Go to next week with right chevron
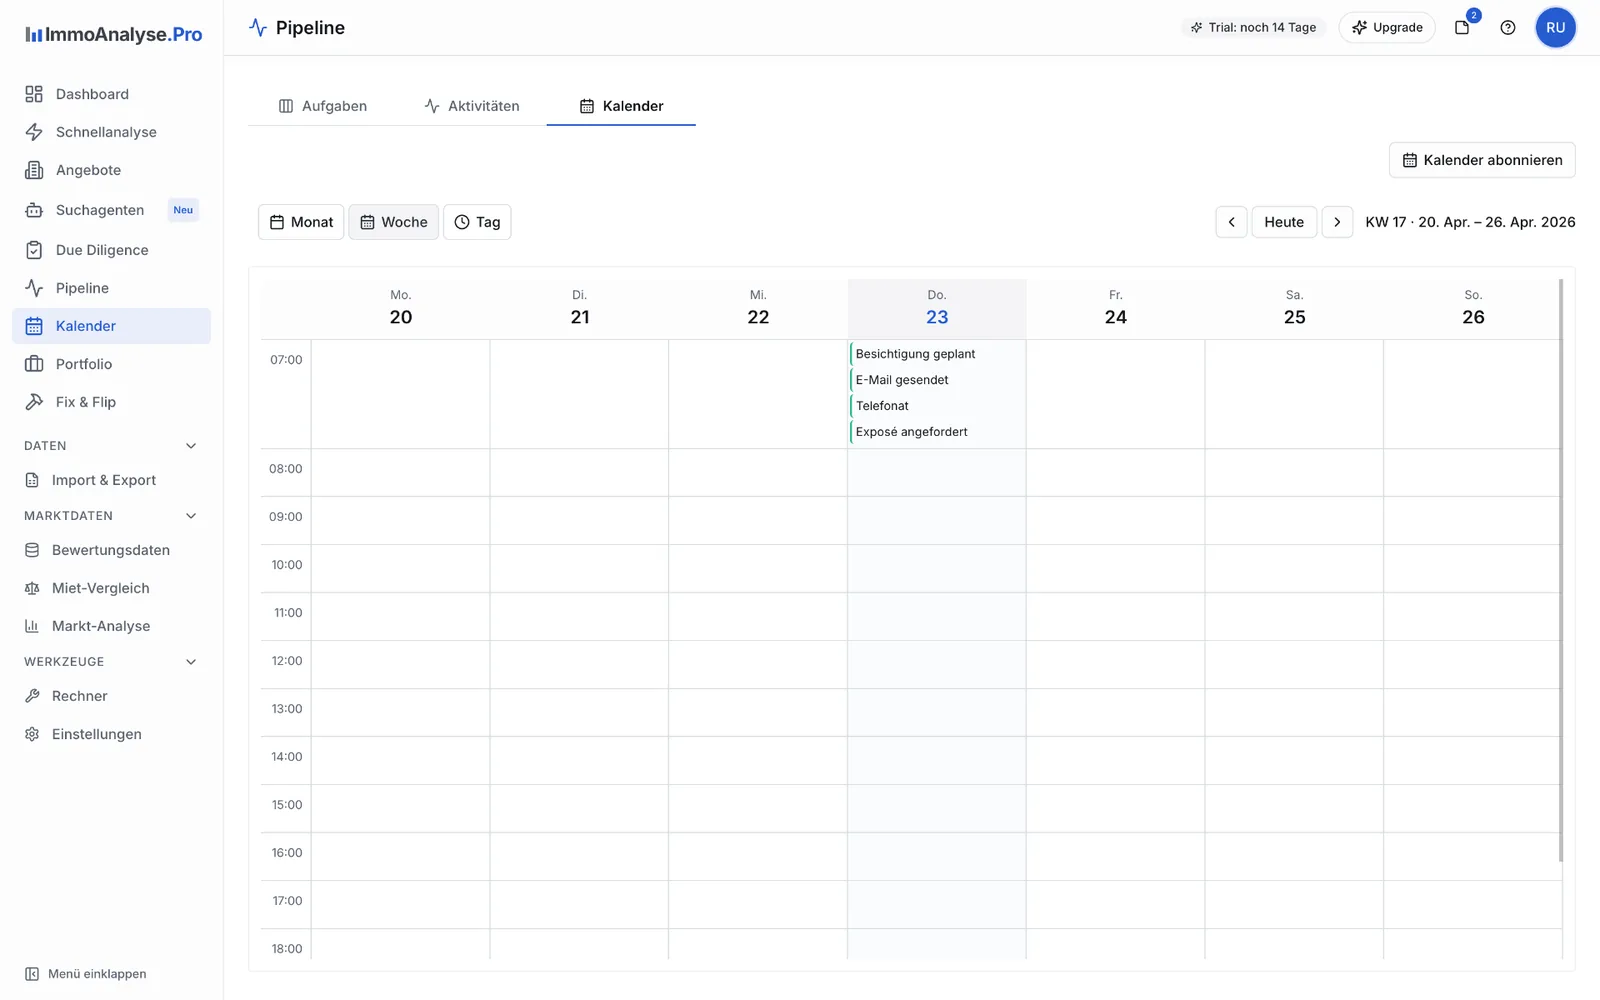This screenshot has width=1600, height=1000. point(1337,222)
